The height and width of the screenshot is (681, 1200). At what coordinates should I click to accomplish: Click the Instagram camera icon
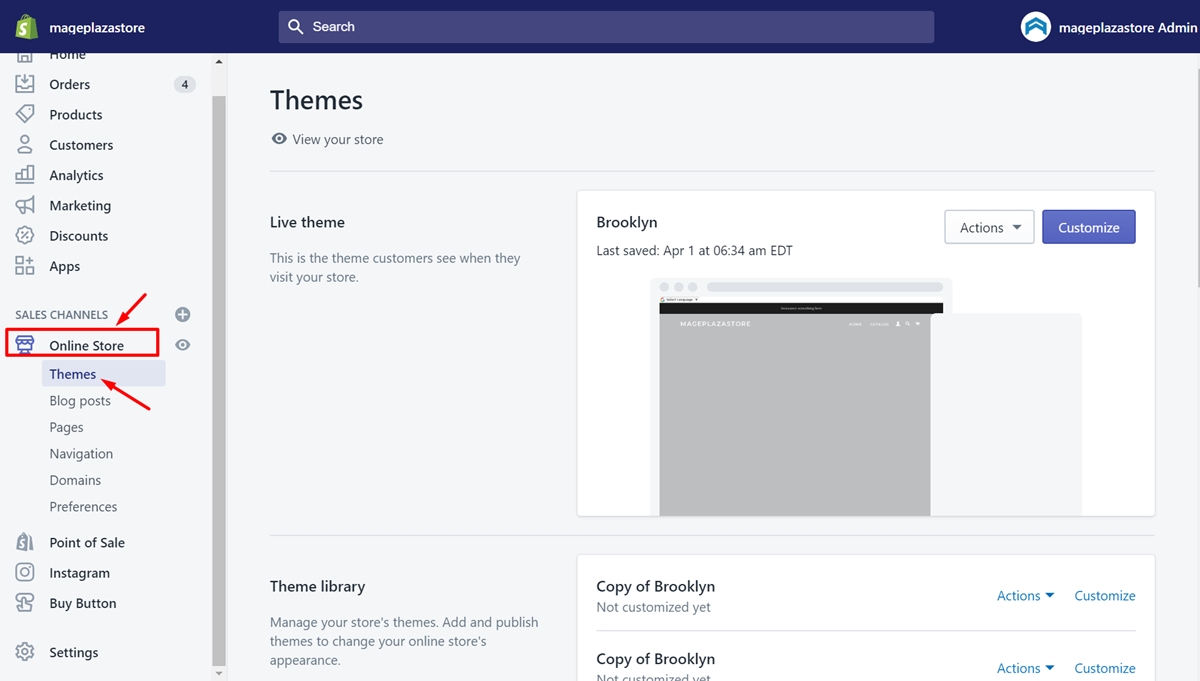pyautogui.click(x=25, y=573)
